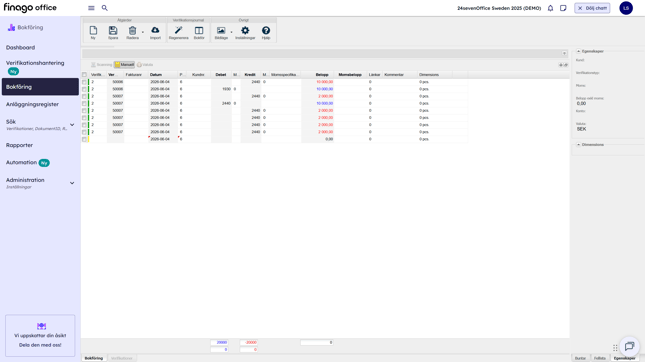This screenshot has height=362, width=645.
Task: Collapse the Egenskaper panel
Action: (578, 51)
